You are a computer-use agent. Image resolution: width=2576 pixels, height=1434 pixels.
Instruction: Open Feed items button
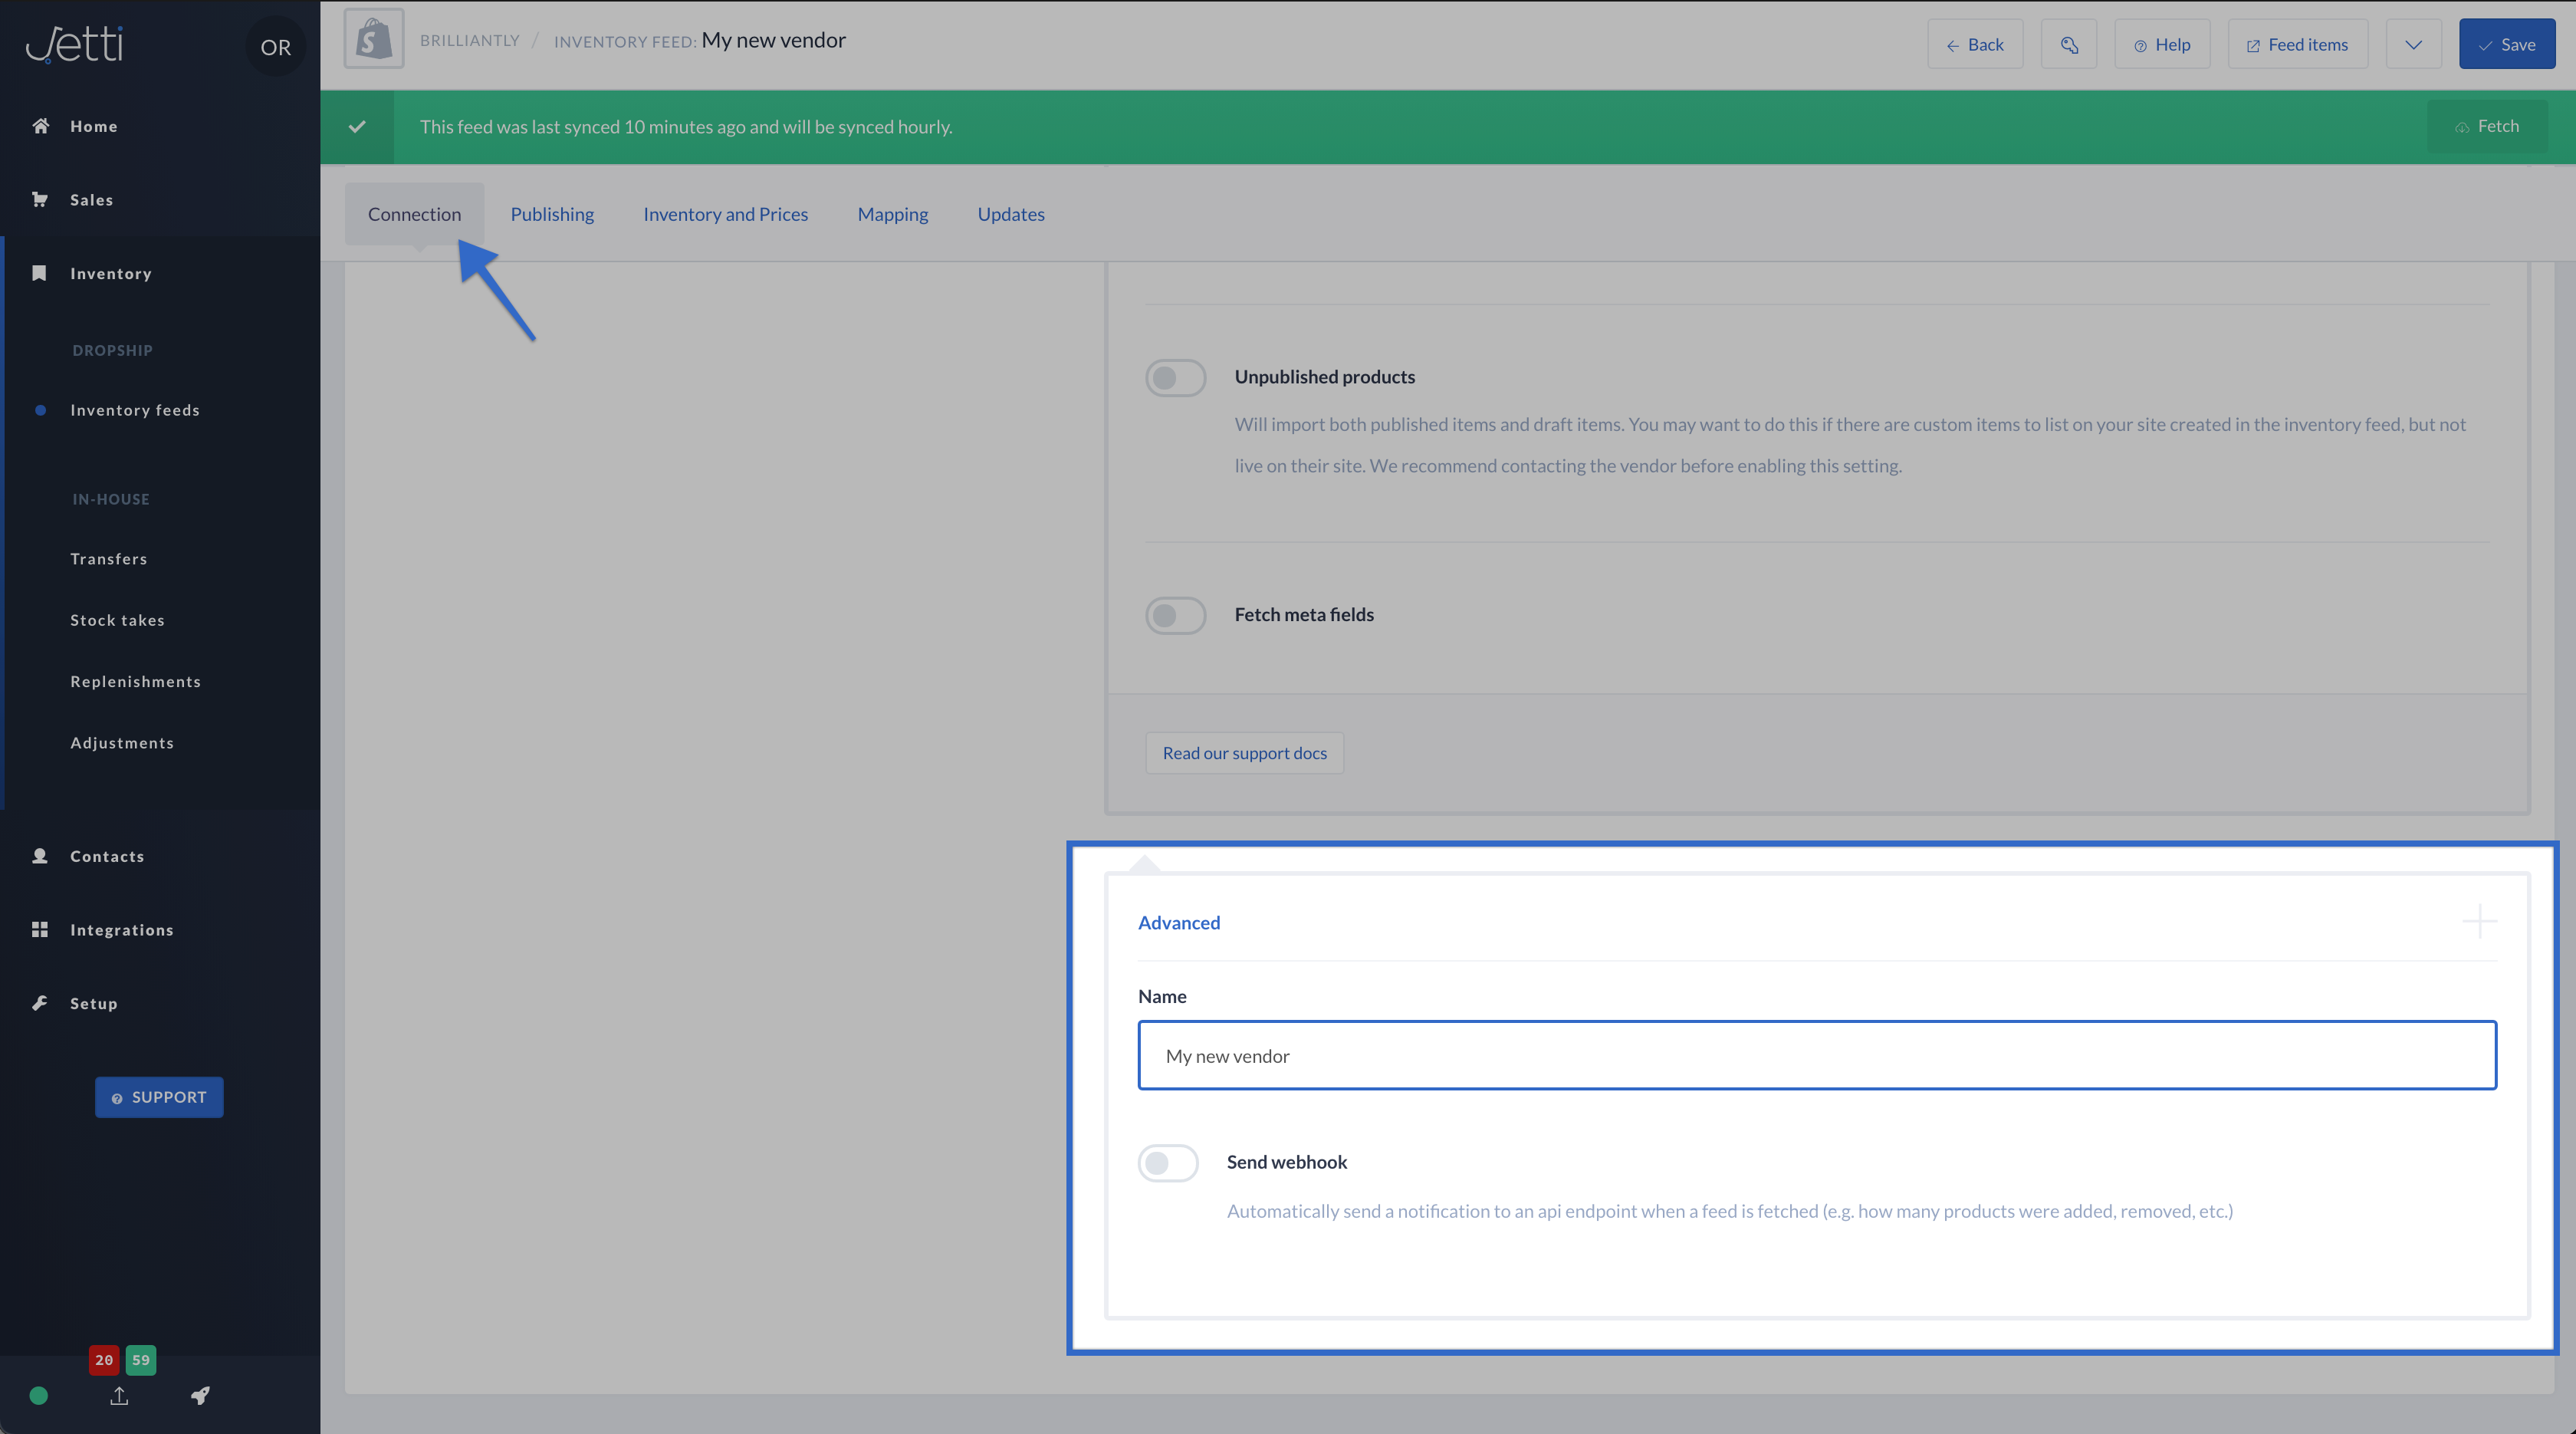pyautogui.click(x=2297, y=44)
